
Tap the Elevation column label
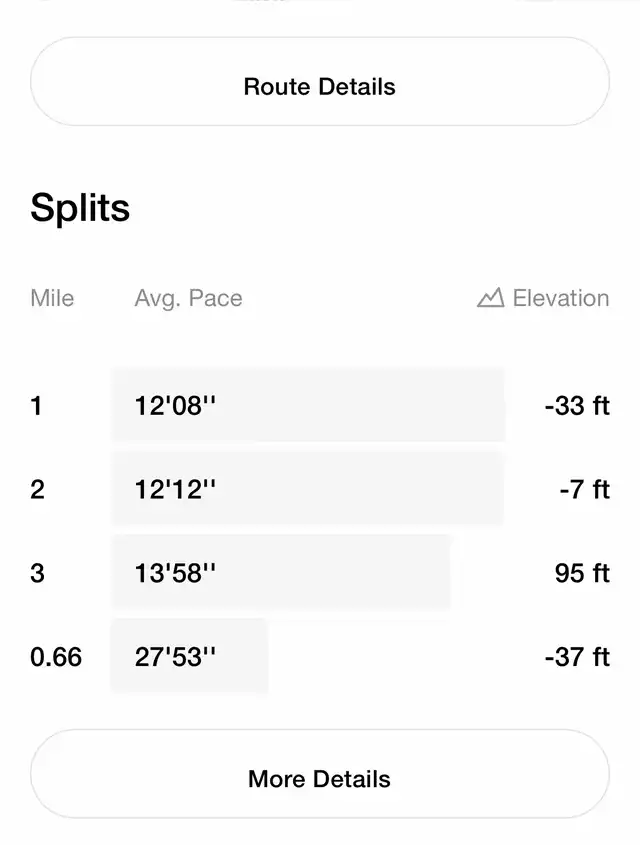560,298
